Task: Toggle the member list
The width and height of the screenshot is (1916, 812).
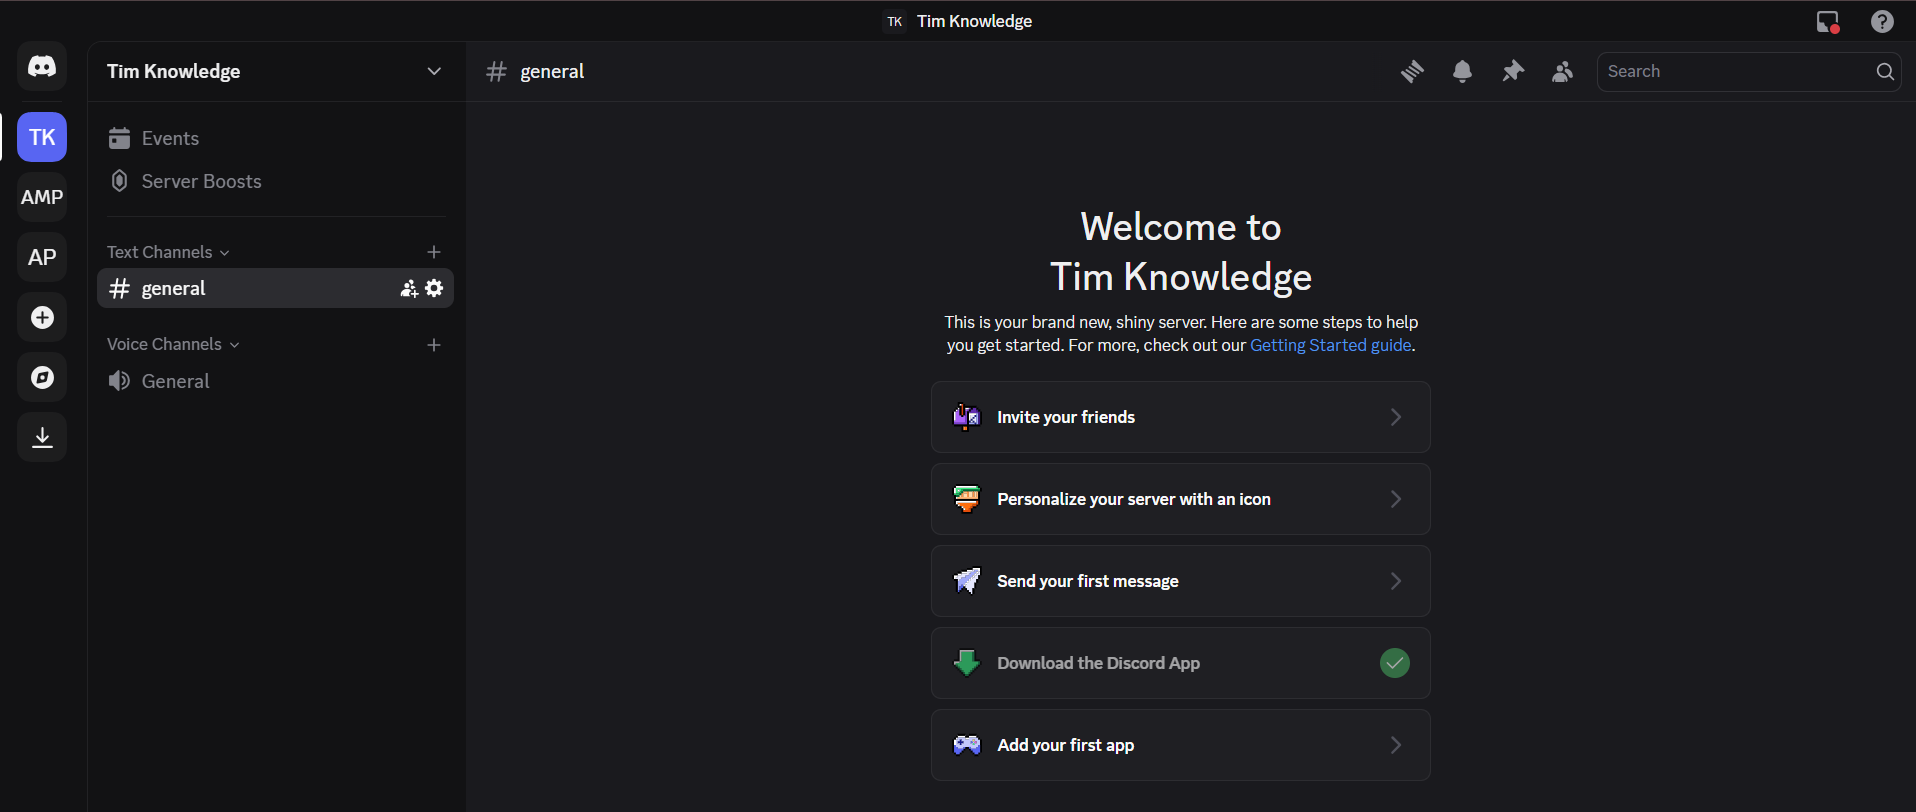Action: pyautogui.click(x=1562, y=71)
